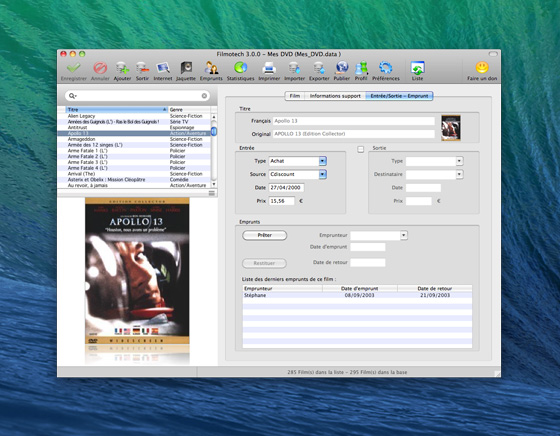Select Arrival (The) row

pyautogui.click(x=134, y=174)
